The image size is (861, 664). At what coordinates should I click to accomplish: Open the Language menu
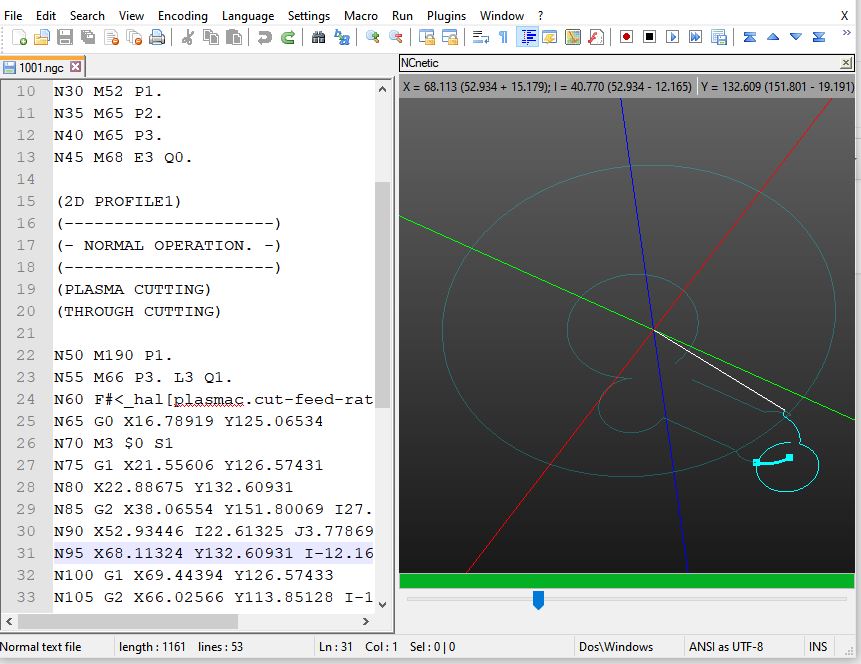click(248, 15)
